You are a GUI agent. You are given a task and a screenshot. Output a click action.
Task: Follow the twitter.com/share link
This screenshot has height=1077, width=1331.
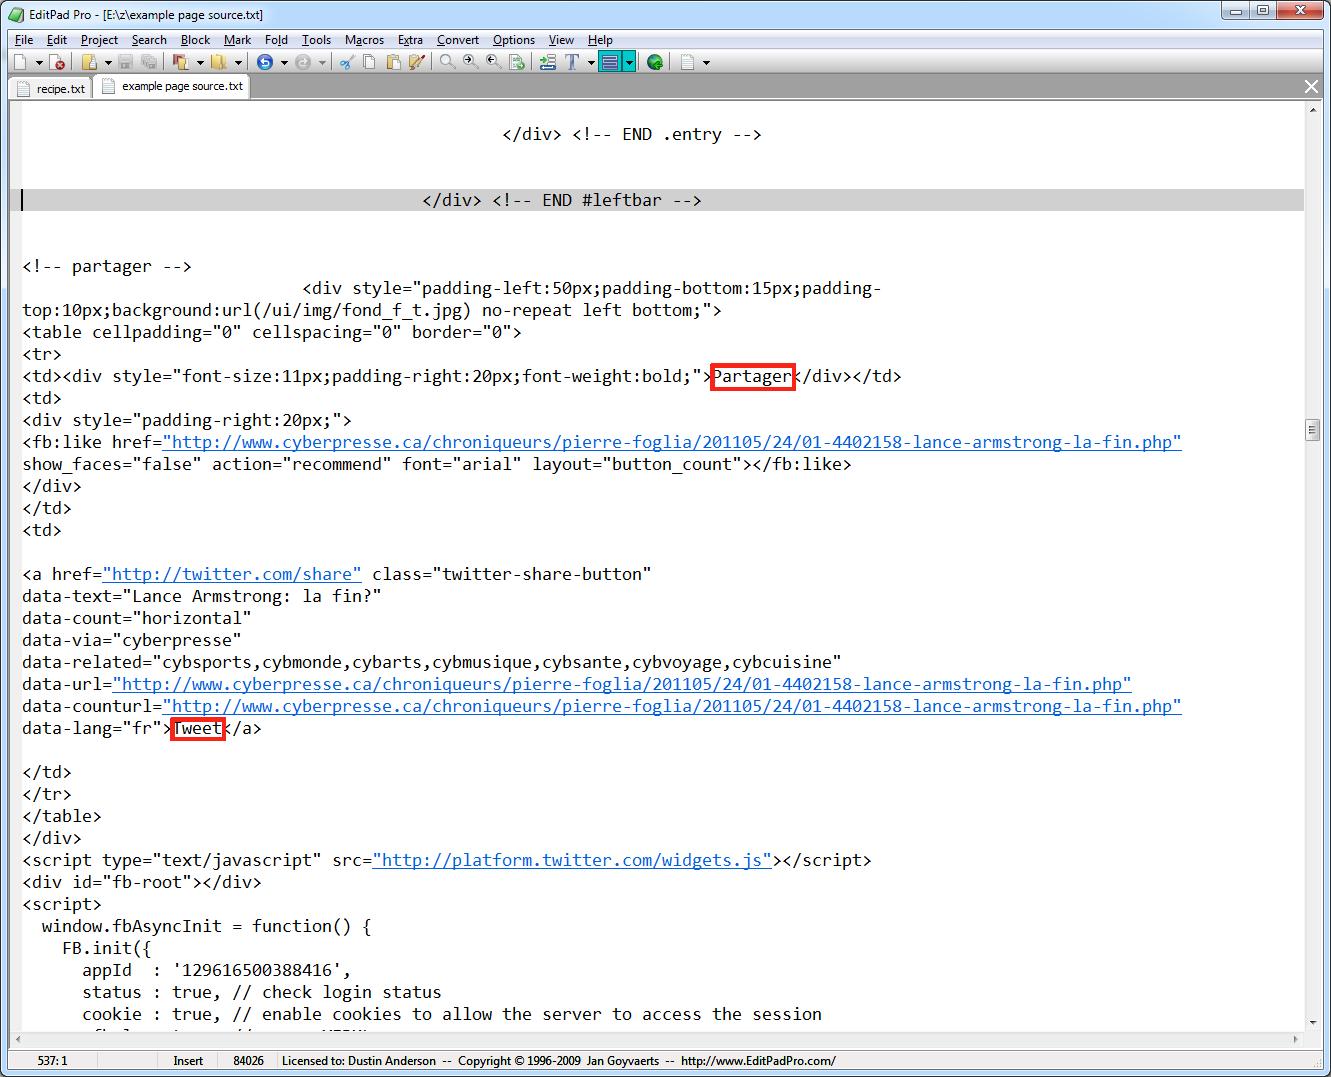(232, 574)
